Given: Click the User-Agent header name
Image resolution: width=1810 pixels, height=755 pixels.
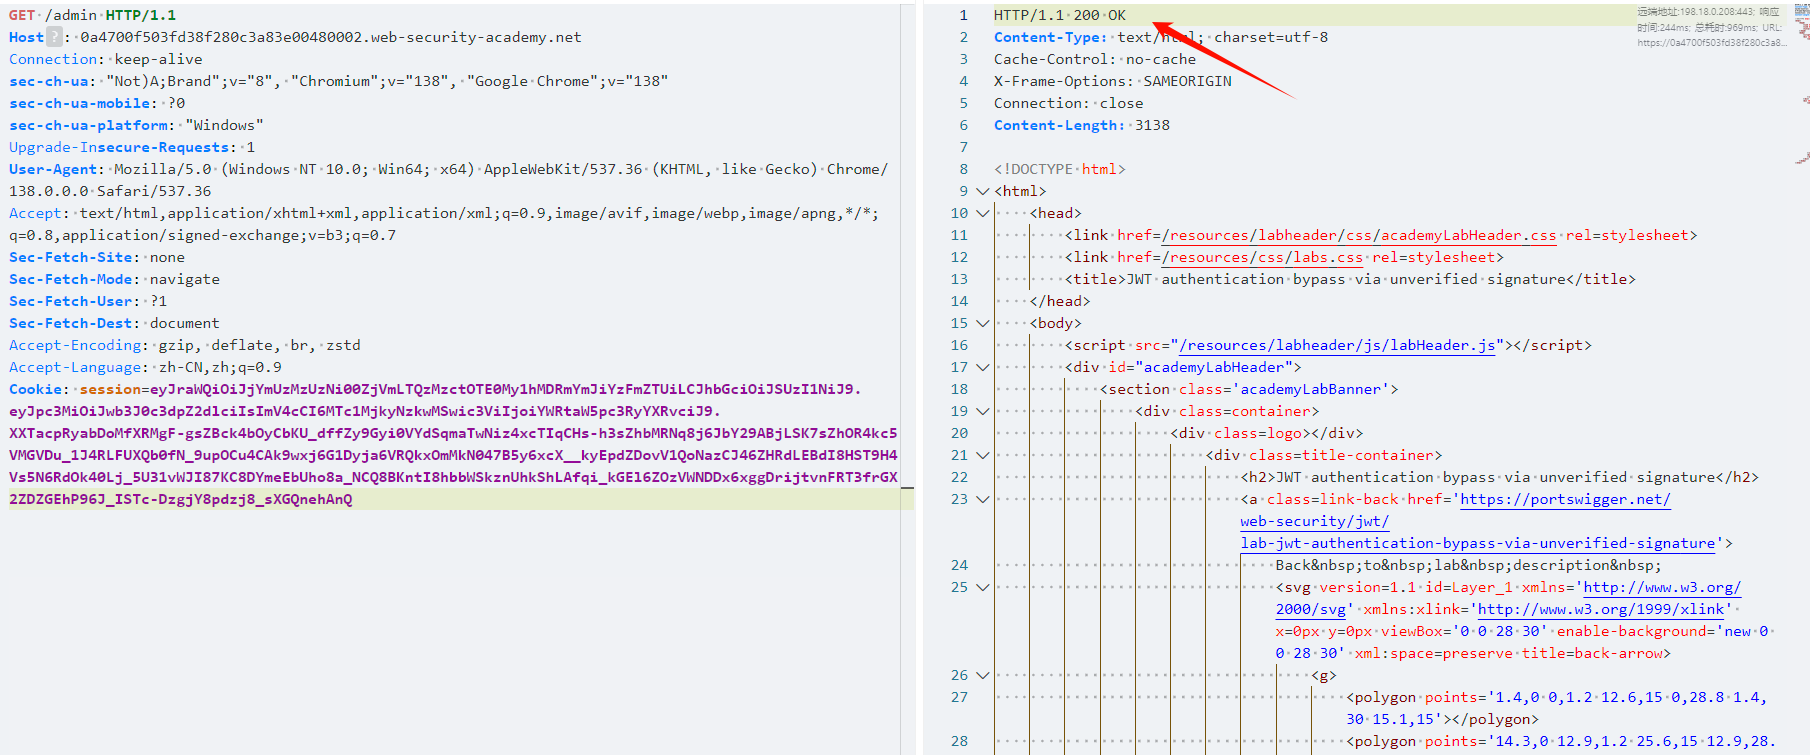Looking at the screenshot, I should [53, 169].
